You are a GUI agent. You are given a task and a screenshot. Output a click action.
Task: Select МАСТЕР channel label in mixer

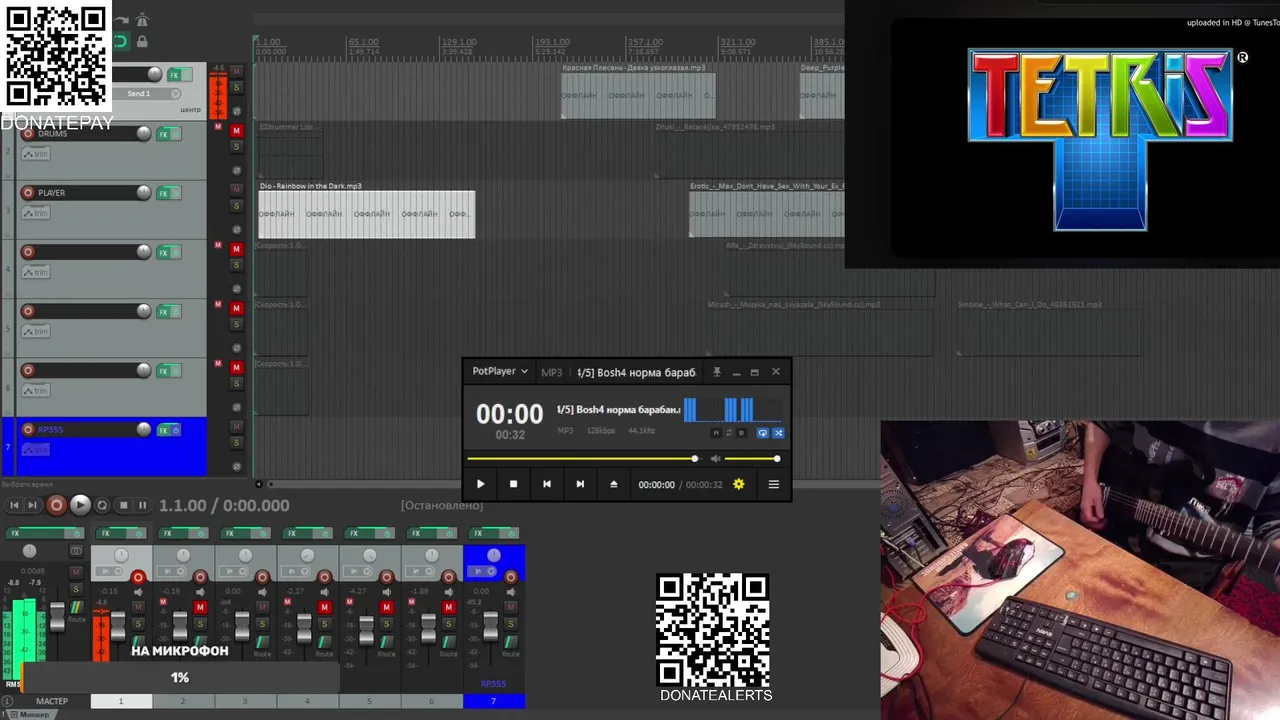coord(52,701)
